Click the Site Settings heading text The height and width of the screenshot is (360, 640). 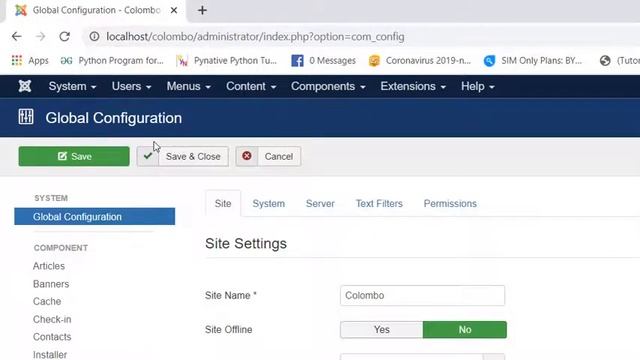246,243
